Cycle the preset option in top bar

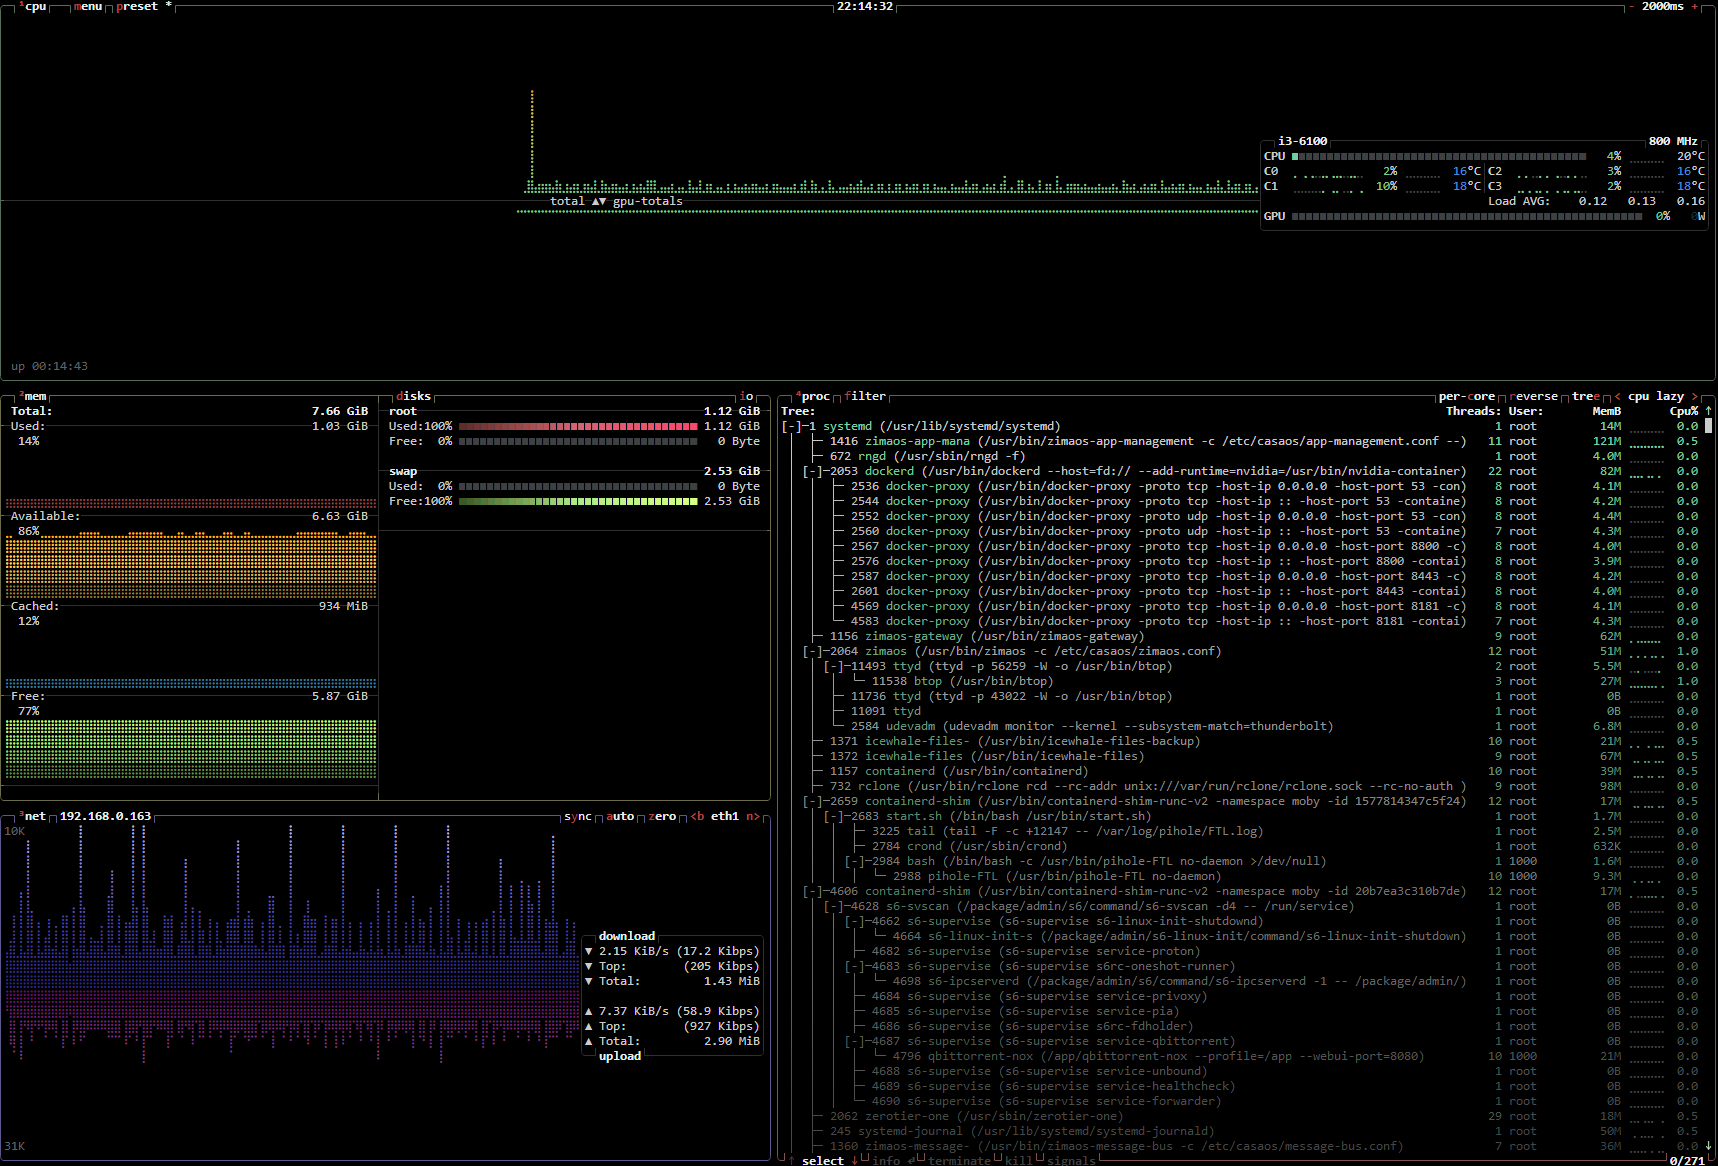coord(137,7)
